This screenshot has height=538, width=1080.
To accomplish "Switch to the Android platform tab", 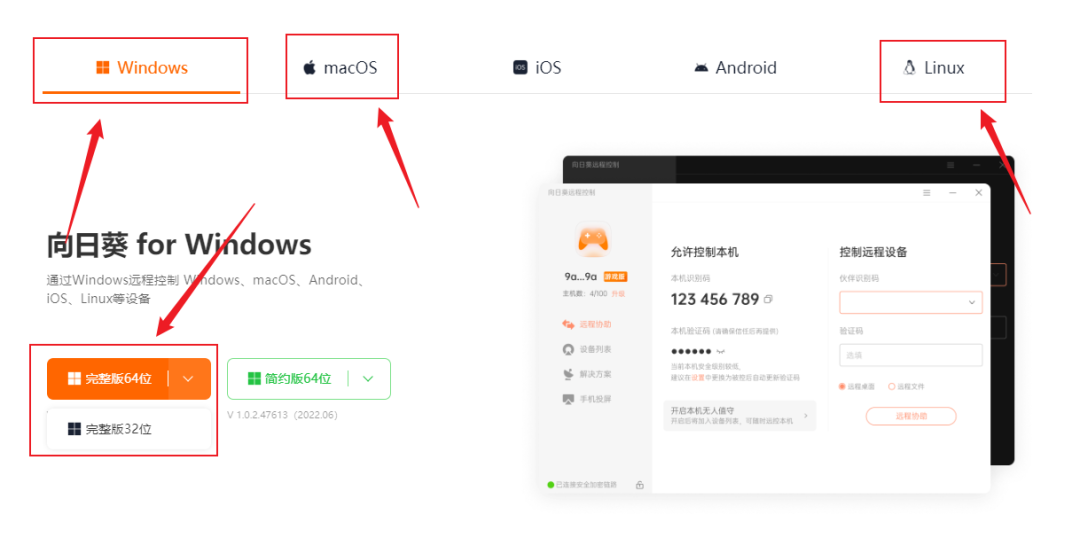I will coord(735,68).
